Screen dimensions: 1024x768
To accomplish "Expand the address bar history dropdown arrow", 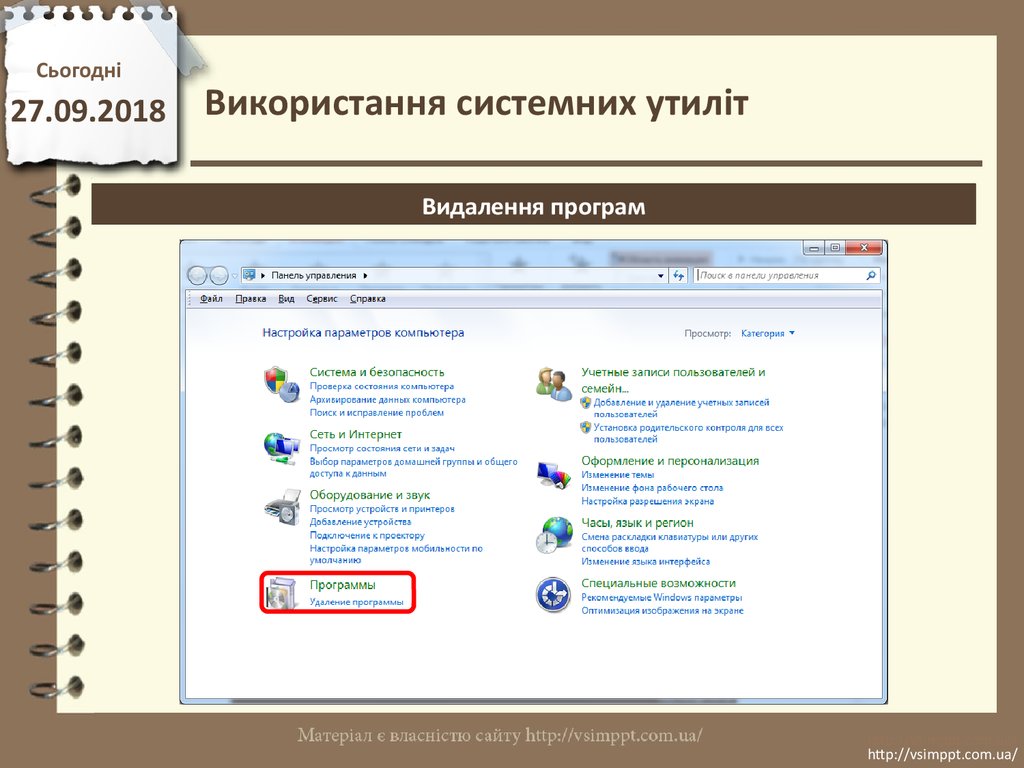I will [x=661, y=275].
